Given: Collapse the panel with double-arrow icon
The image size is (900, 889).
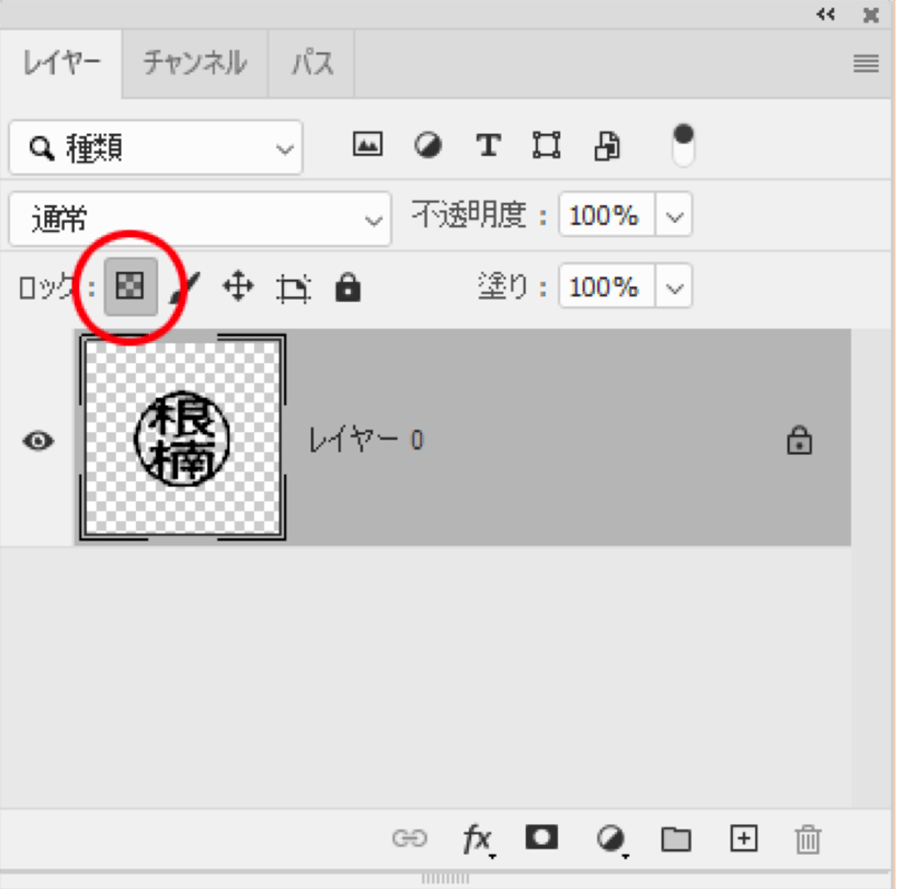Looking at the screenshot, I should tap(826, 14).
